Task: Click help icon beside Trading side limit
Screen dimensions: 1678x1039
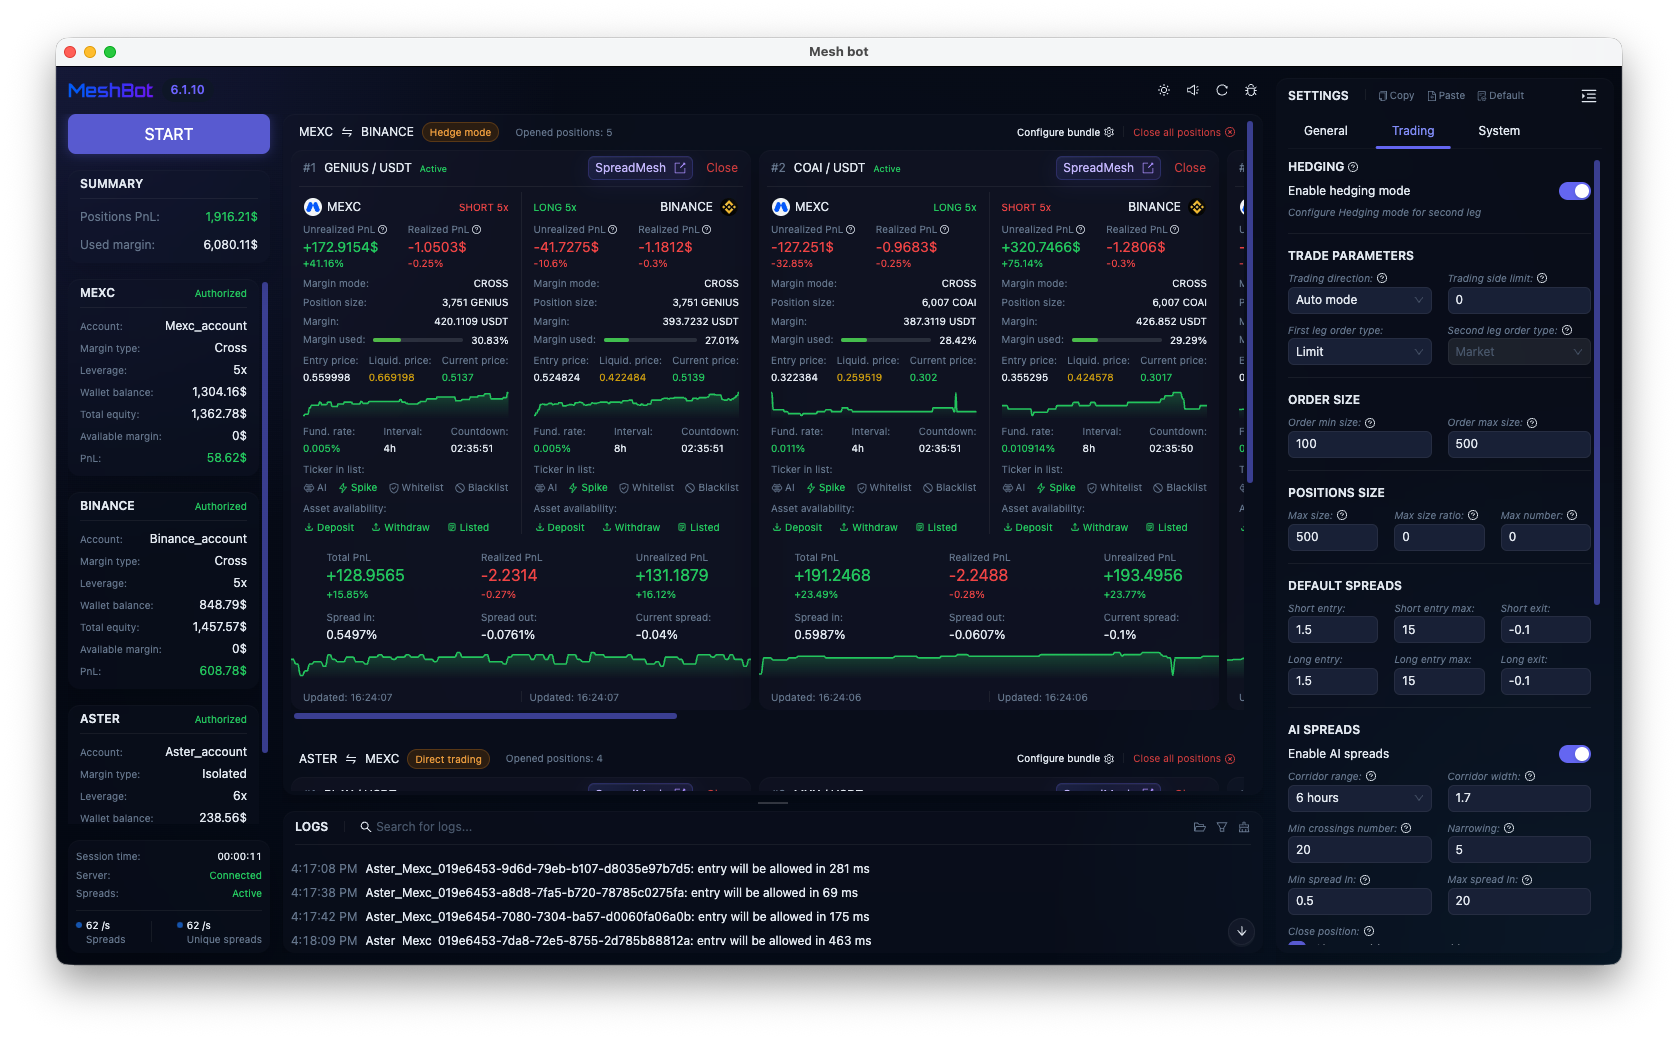Action: click(x=1542, y=278)
